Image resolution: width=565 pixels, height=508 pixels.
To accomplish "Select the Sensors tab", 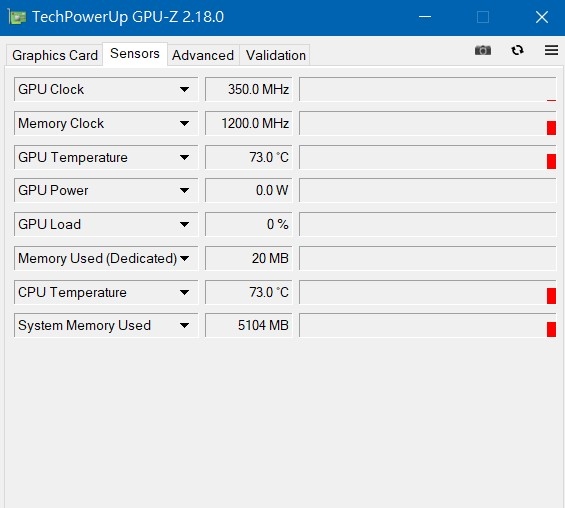I will (x=135, y=54).
